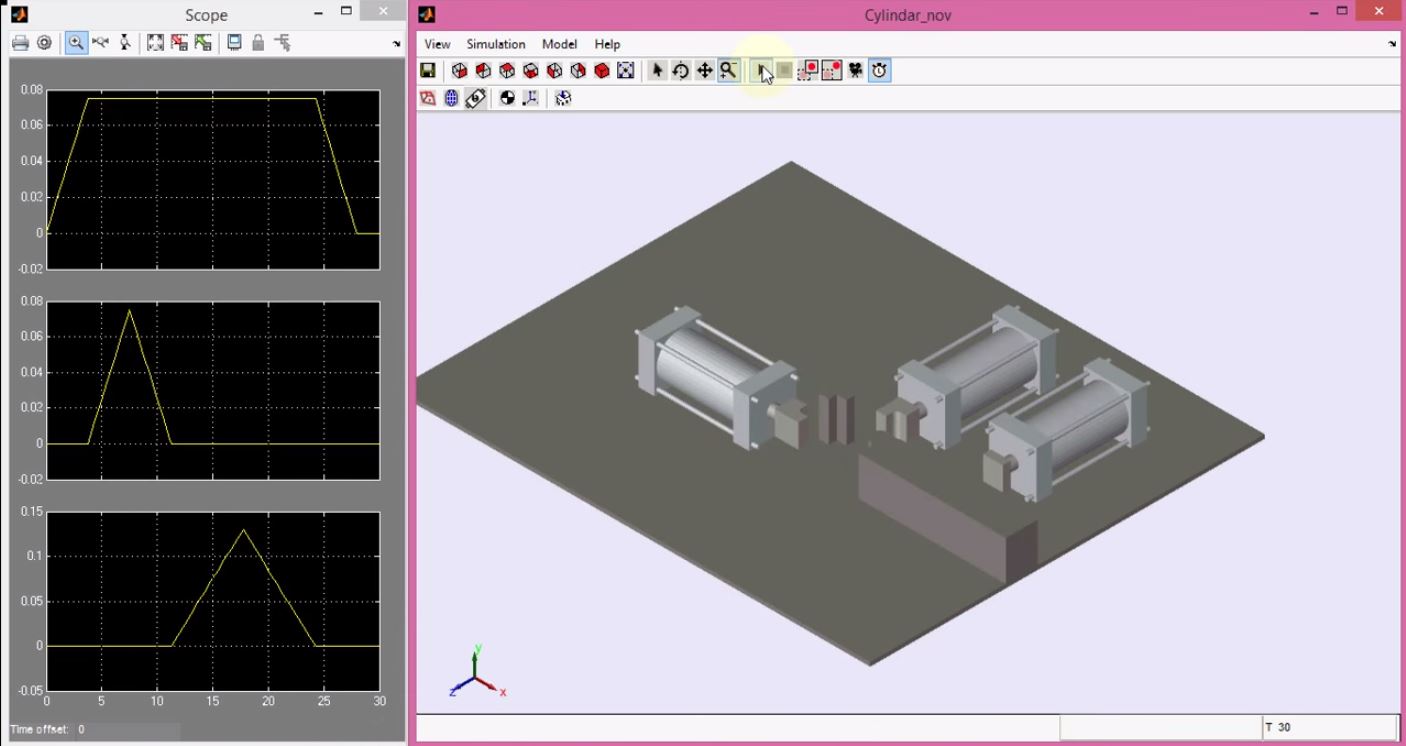Toggle the simulation time stopwatch display
1406x746 pixels.
tap(880, 71)
